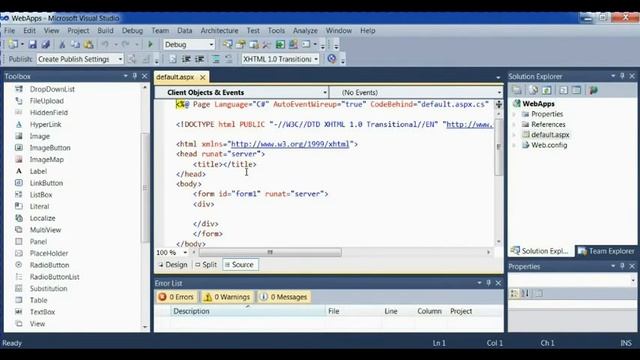Viewport: 640px width, 360px height.
Task: Click the w3.org xhtml namespace link
Action: (290, 144)
